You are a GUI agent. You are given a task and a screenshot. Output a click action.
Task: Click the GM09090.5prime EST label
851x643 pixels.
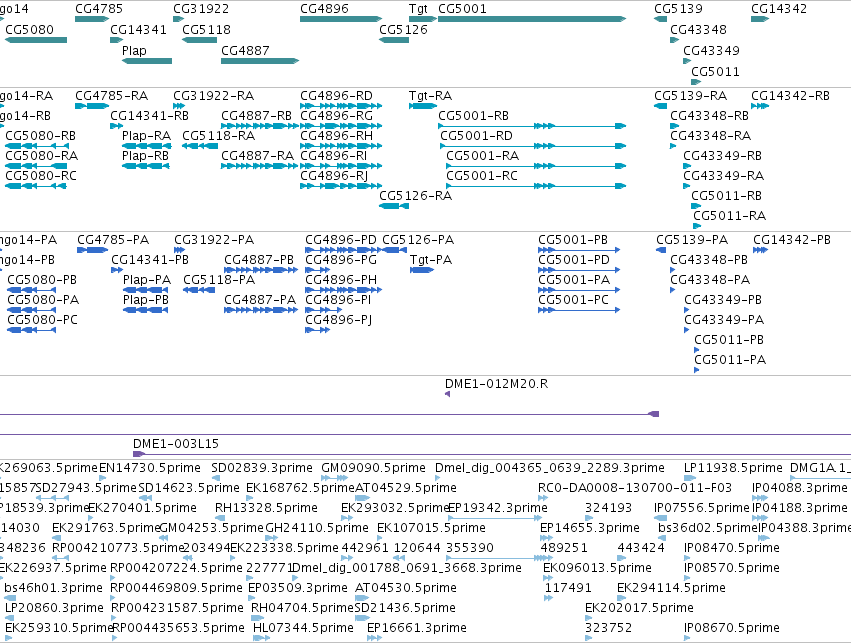373,468
